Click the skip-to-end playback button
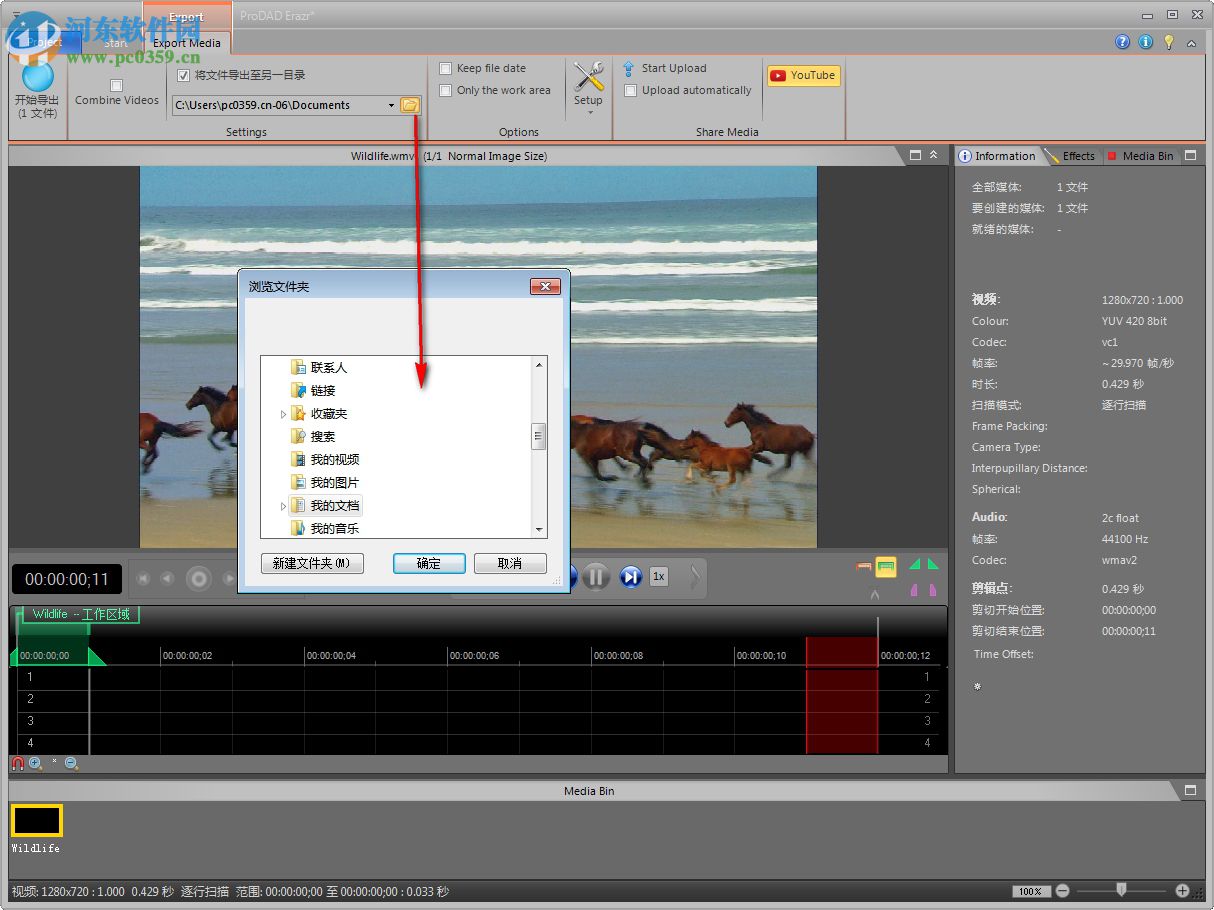 [x=630, y=576]
